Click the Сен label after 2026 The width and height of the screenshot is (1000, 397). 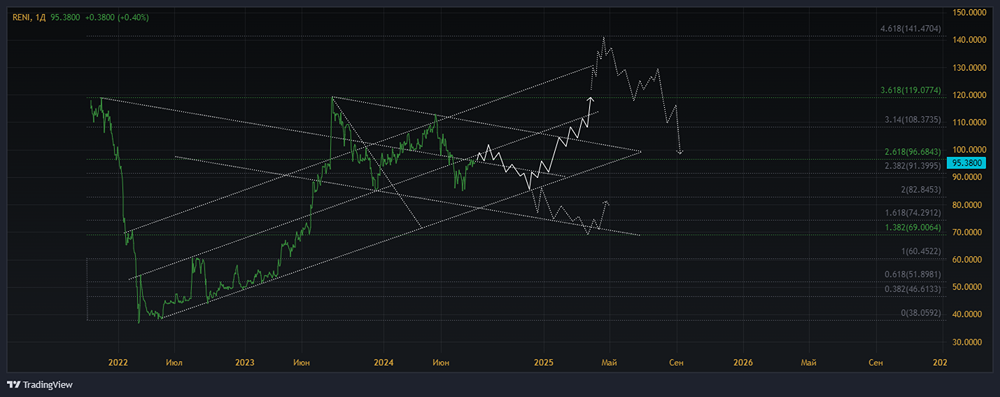(x=876, y=363)
